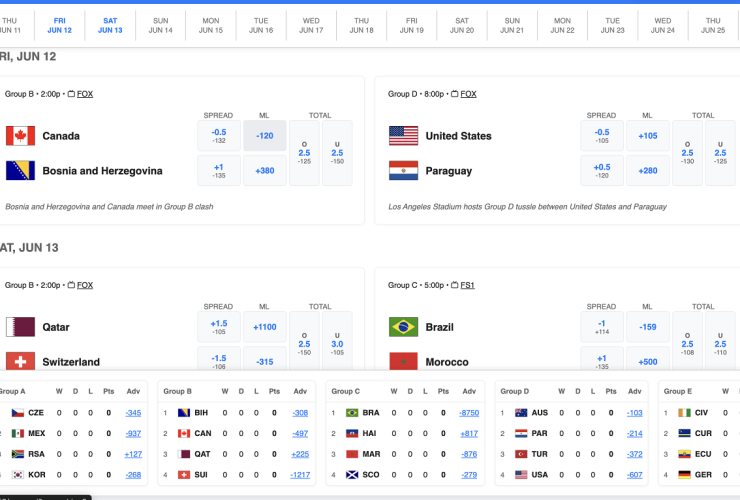Image resolution: width=740 pixels, height=500 pixels.
Task: Click CIV flag in Group E table
Action: tap(684, 413)
